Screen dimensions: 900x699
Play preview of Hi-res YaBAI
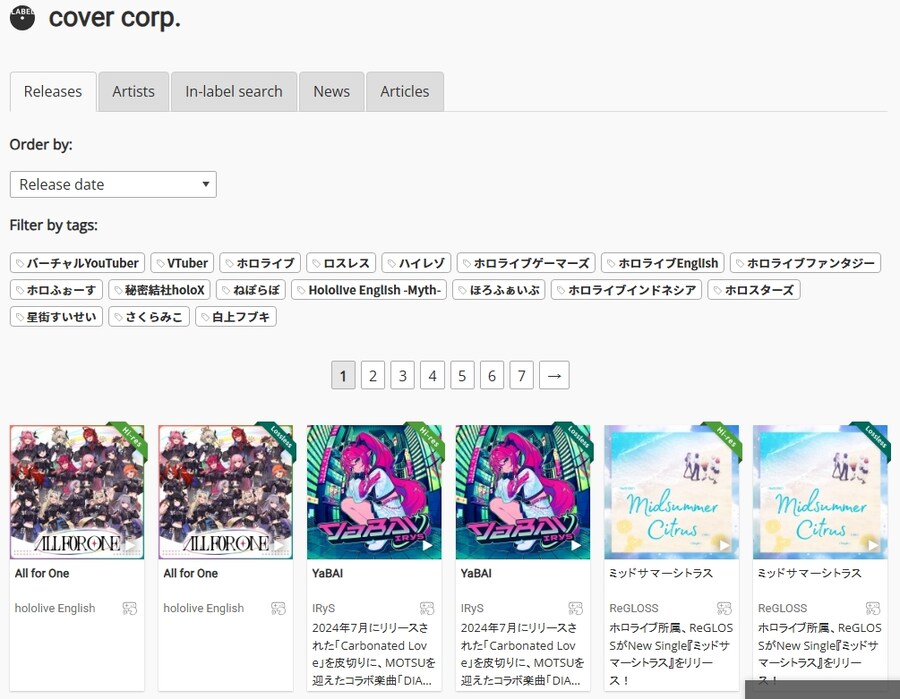coord(428,545)
